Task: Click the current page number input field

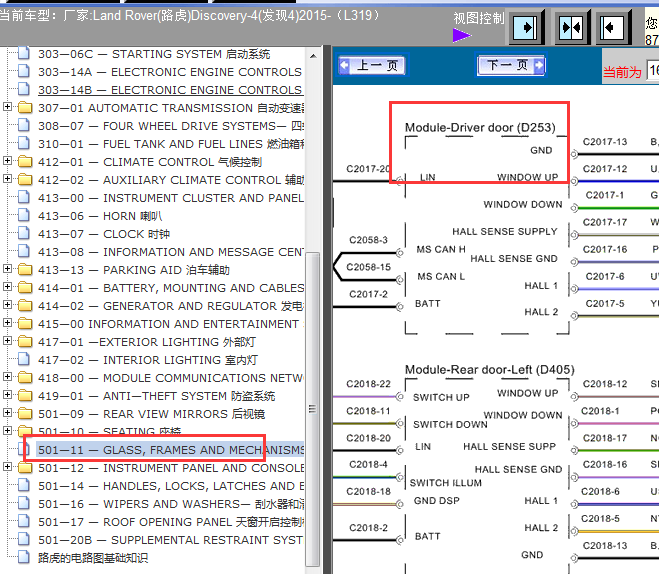Action: (652, 71)
